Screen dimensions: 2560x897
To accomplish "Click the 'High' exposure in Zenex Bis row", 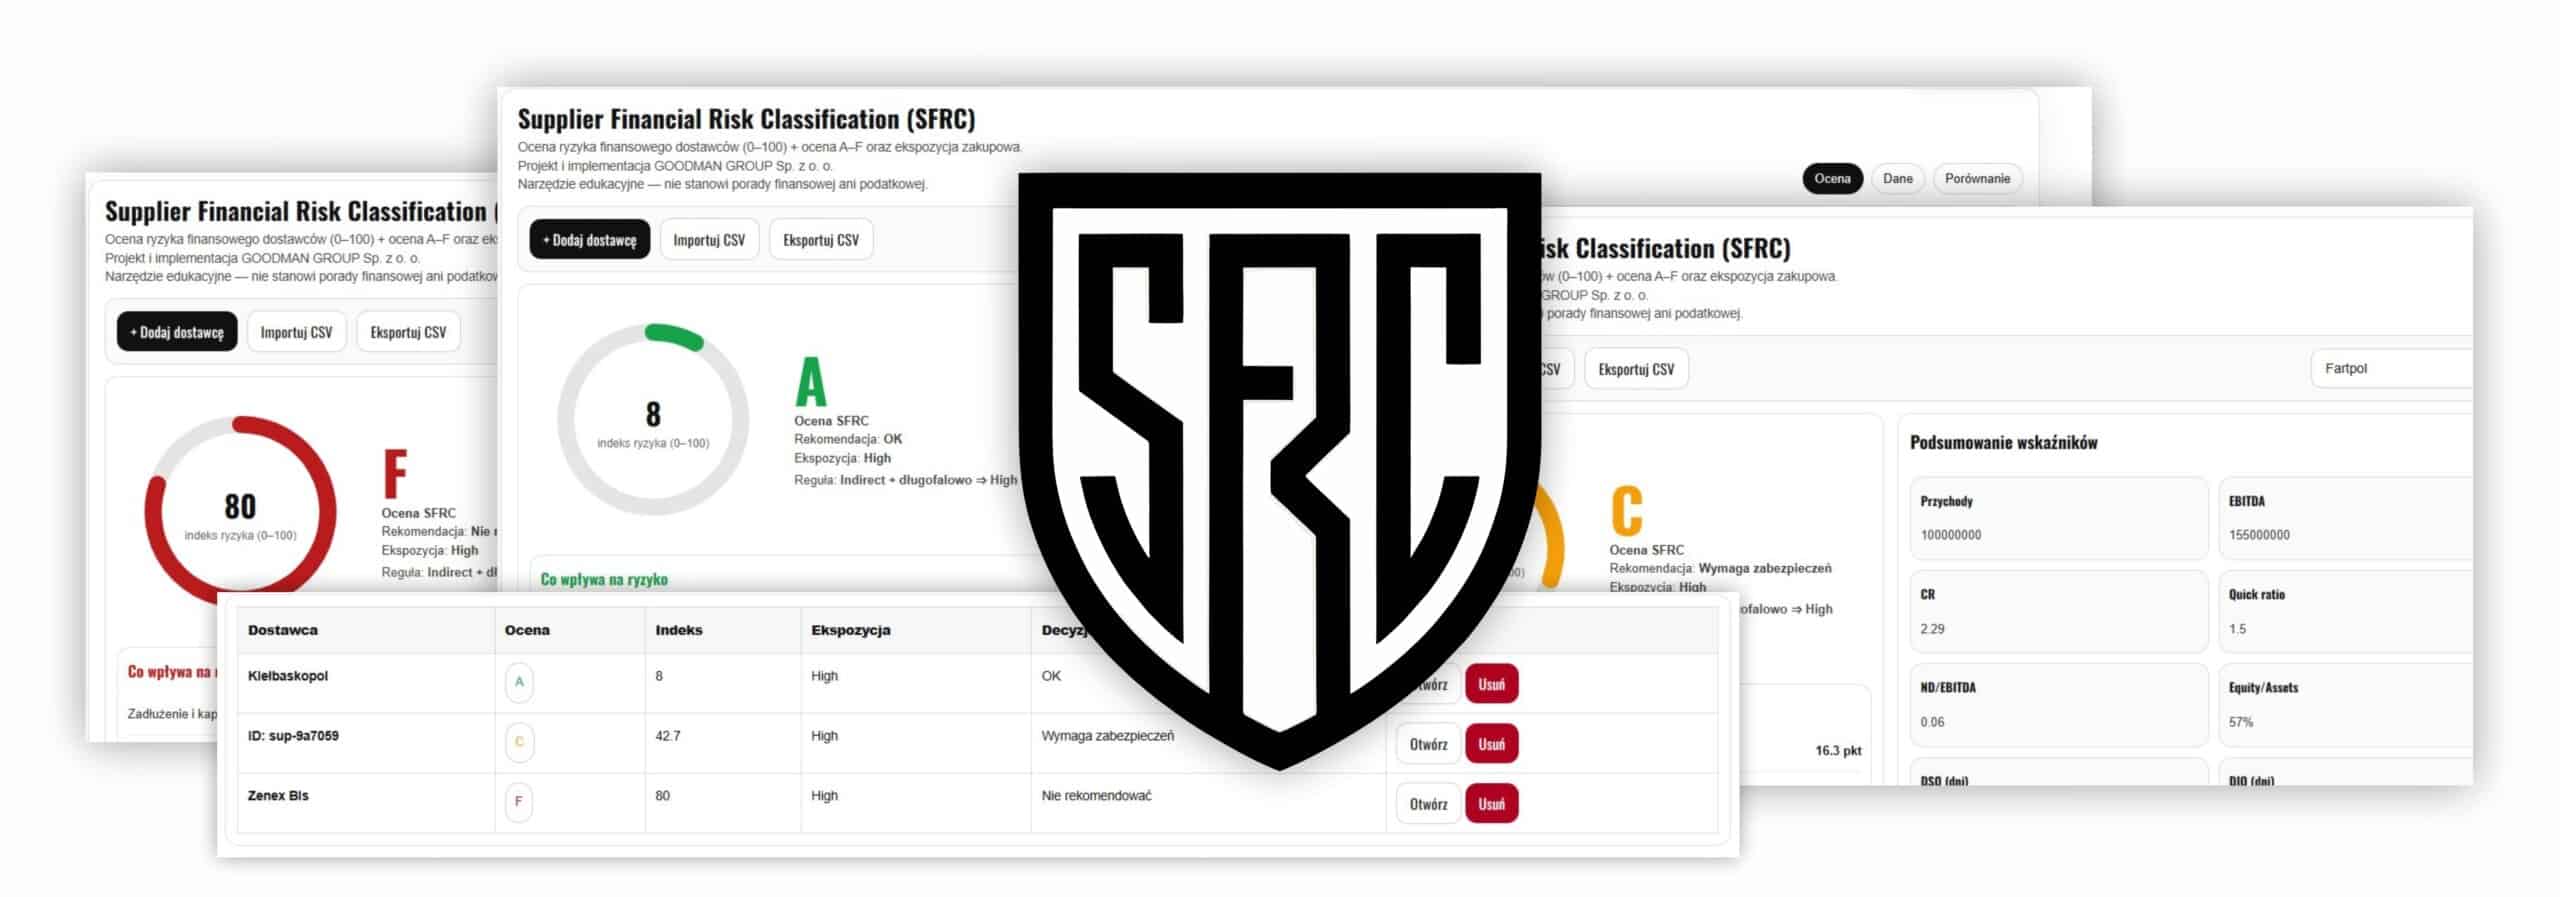I will (x=824, y=796).
